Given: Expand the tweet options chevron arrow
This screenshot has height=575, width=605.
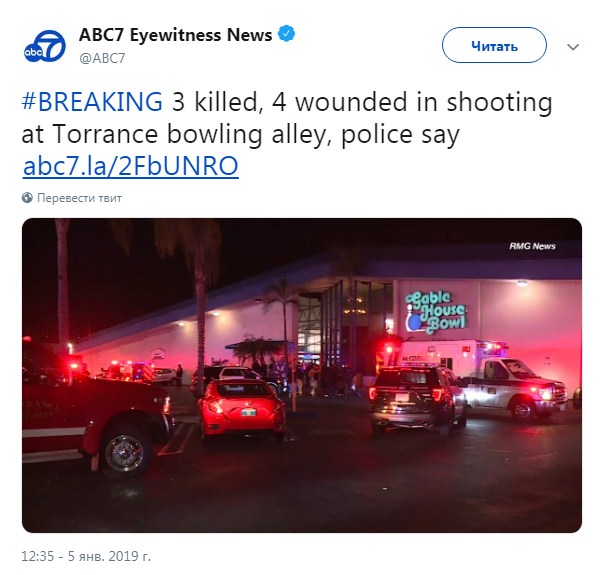Looking at the screenshot, I should pos(573,47).
